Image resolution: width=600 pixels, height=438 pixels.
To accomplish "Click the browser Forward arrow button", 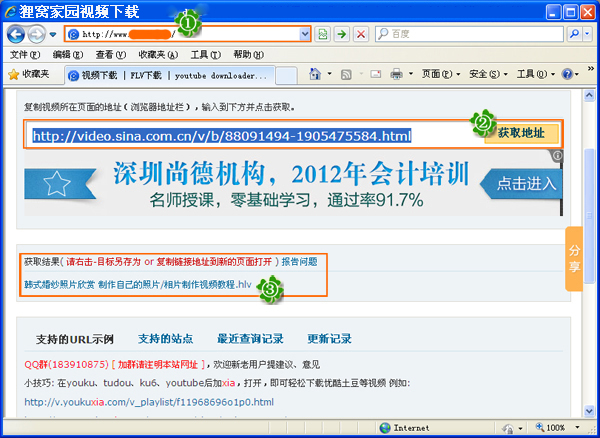I will tap(36, 34).
